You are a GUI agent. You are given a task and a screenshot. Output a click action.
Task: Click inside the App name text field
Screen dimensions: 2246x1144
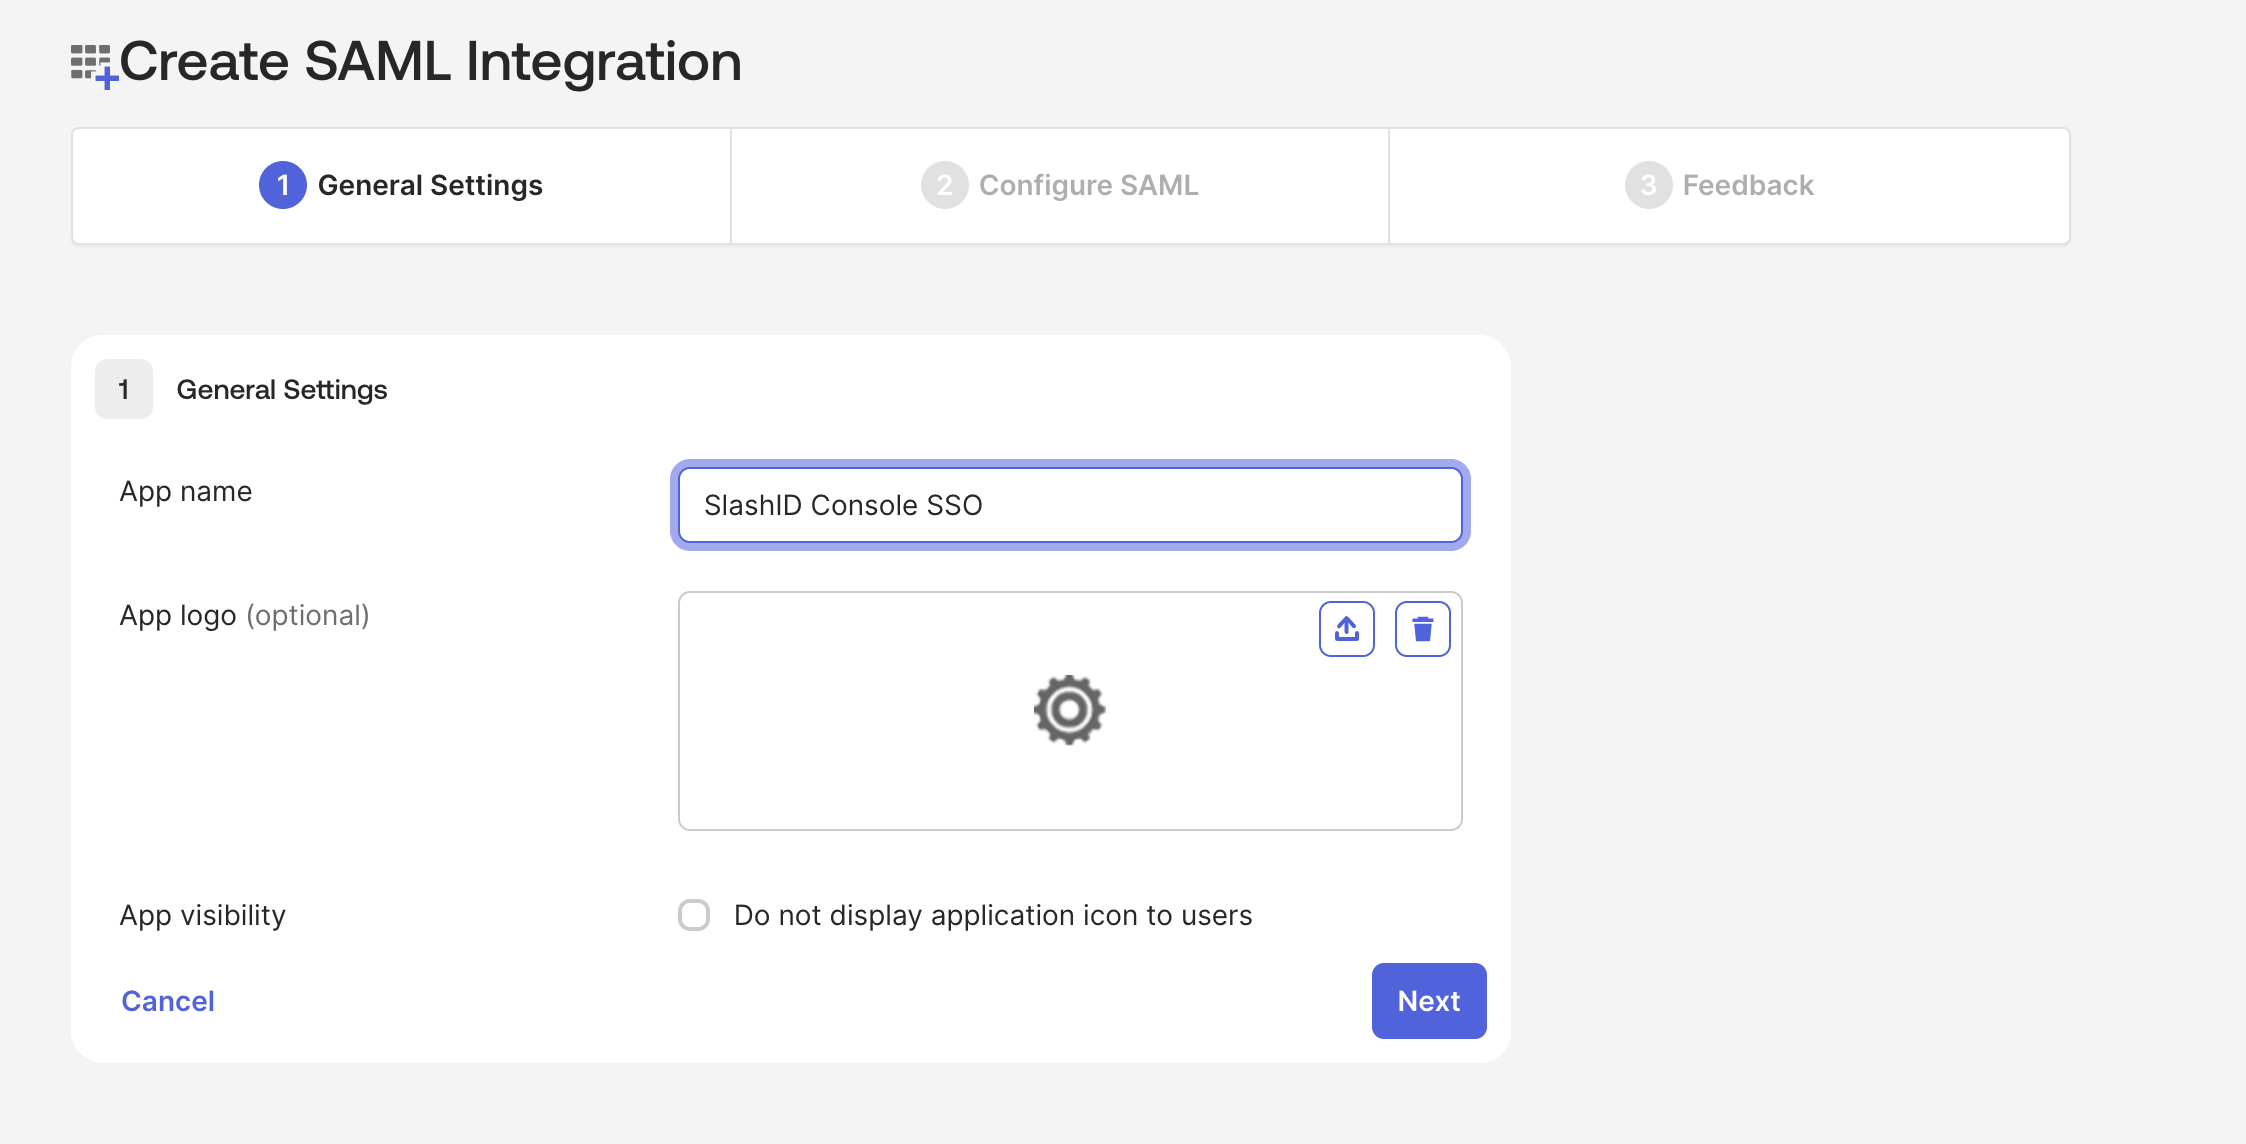pos(1069,505)
